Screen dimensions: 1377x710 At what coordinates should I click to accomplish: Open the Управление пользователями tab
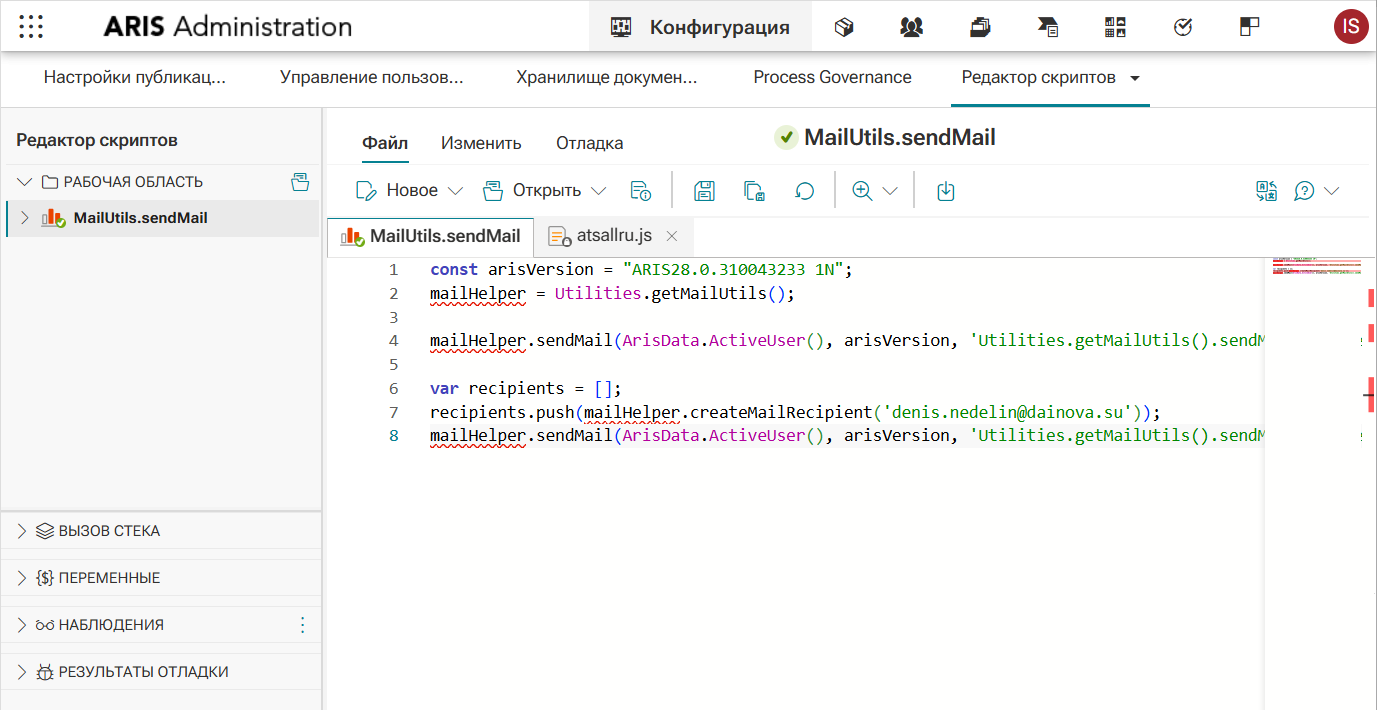(x=372, y=77)
